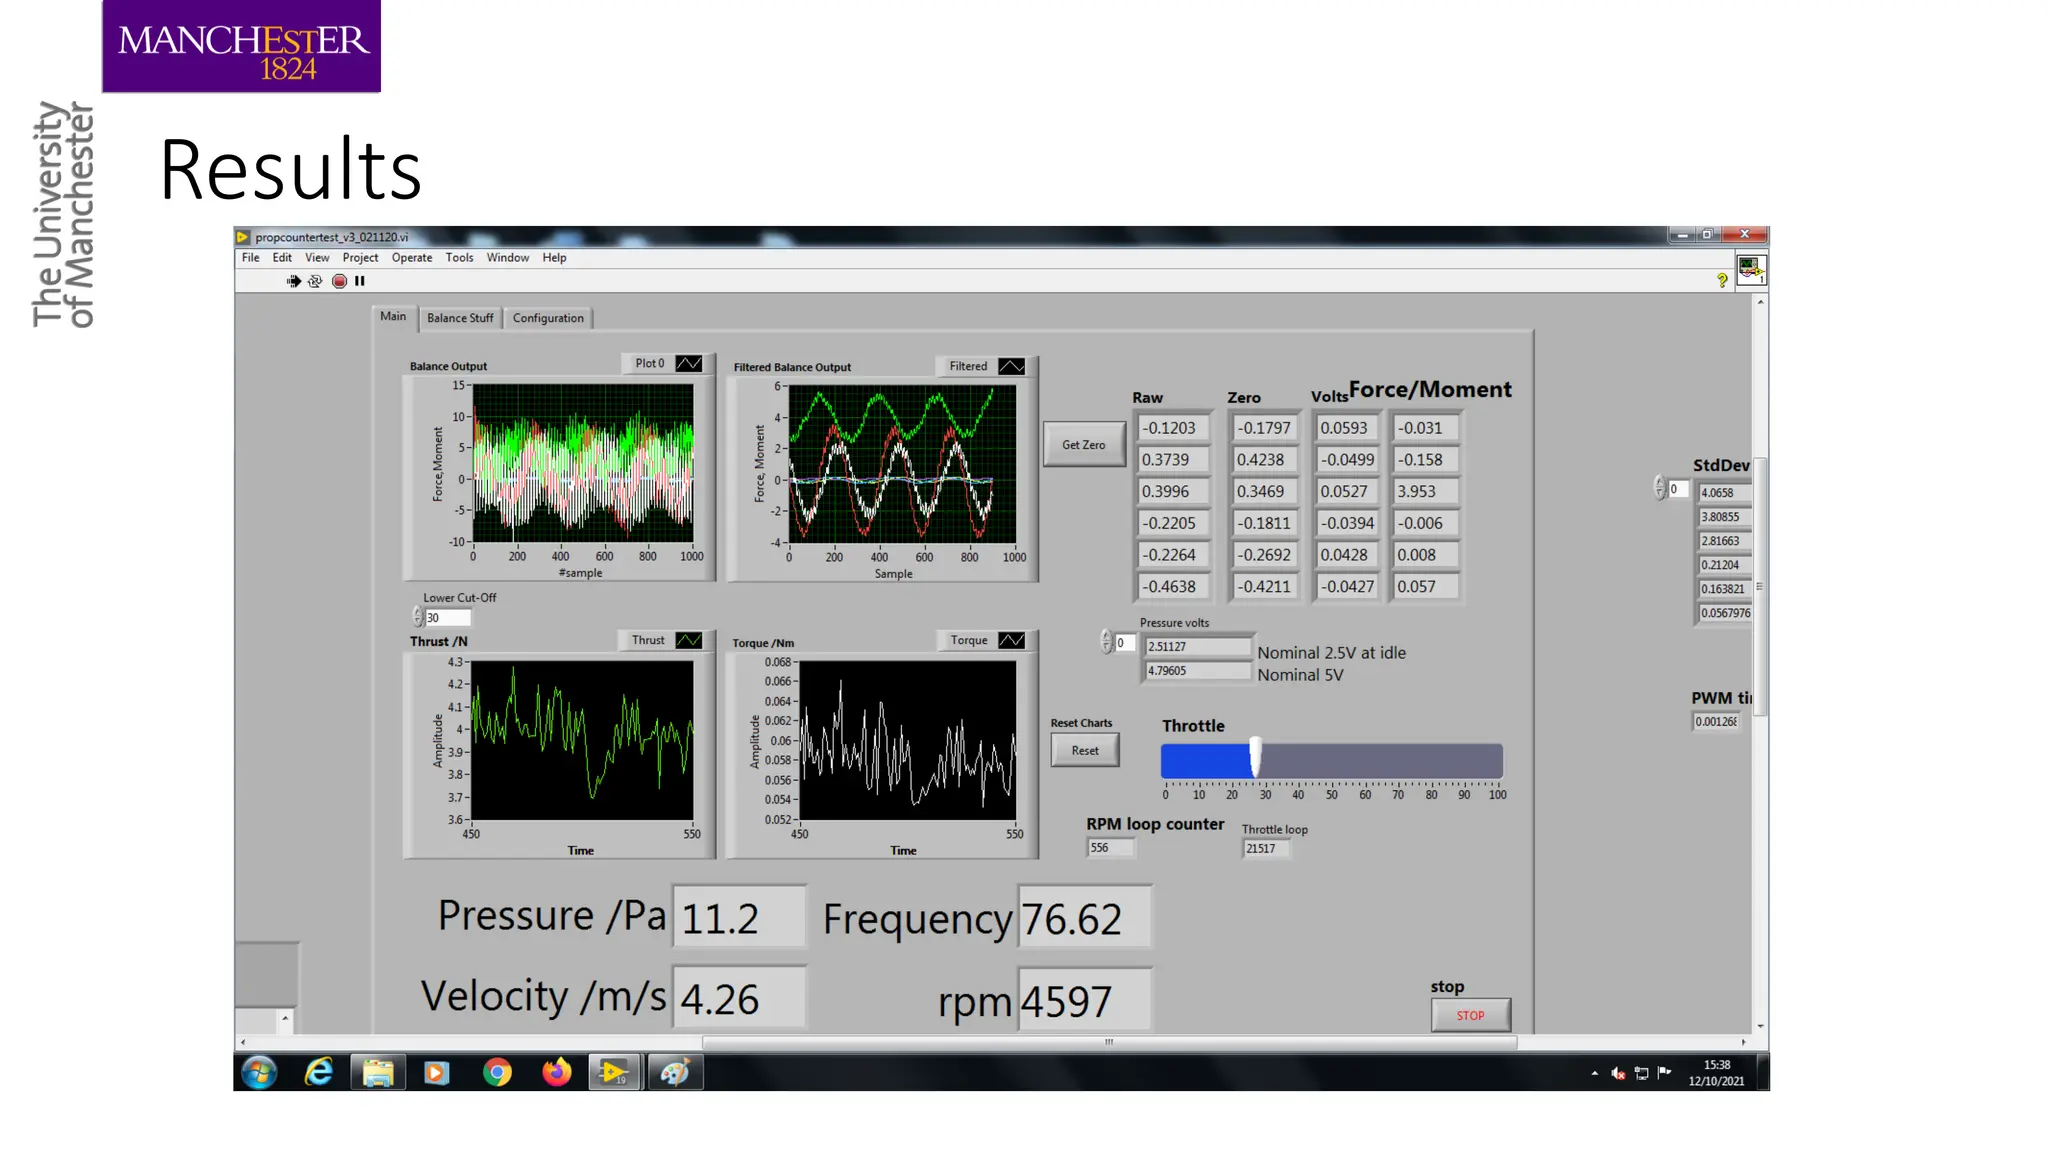Image resolution: width=2048 pixels, height=1152 pixels.
Task: Click the Torque plot legend icon
Action: click(1011, 640)
